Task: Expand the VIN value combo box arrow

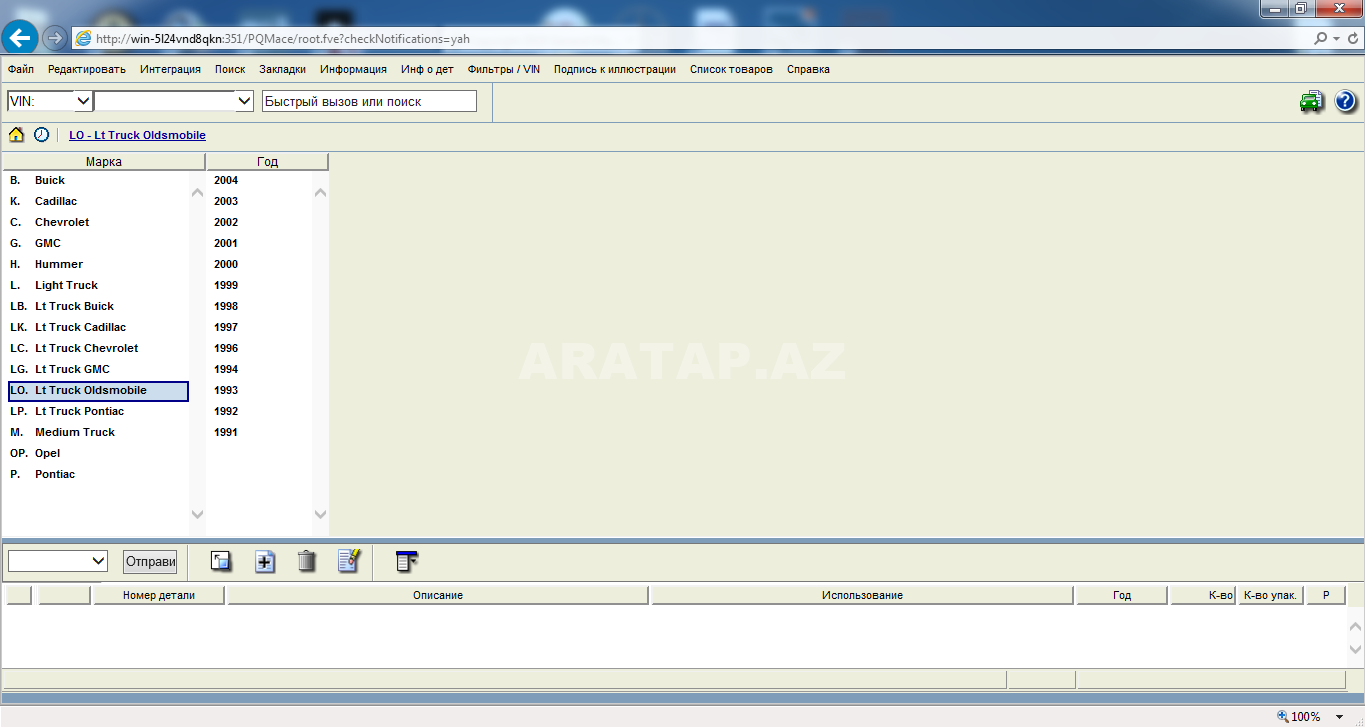Action: tap(244, 101)
